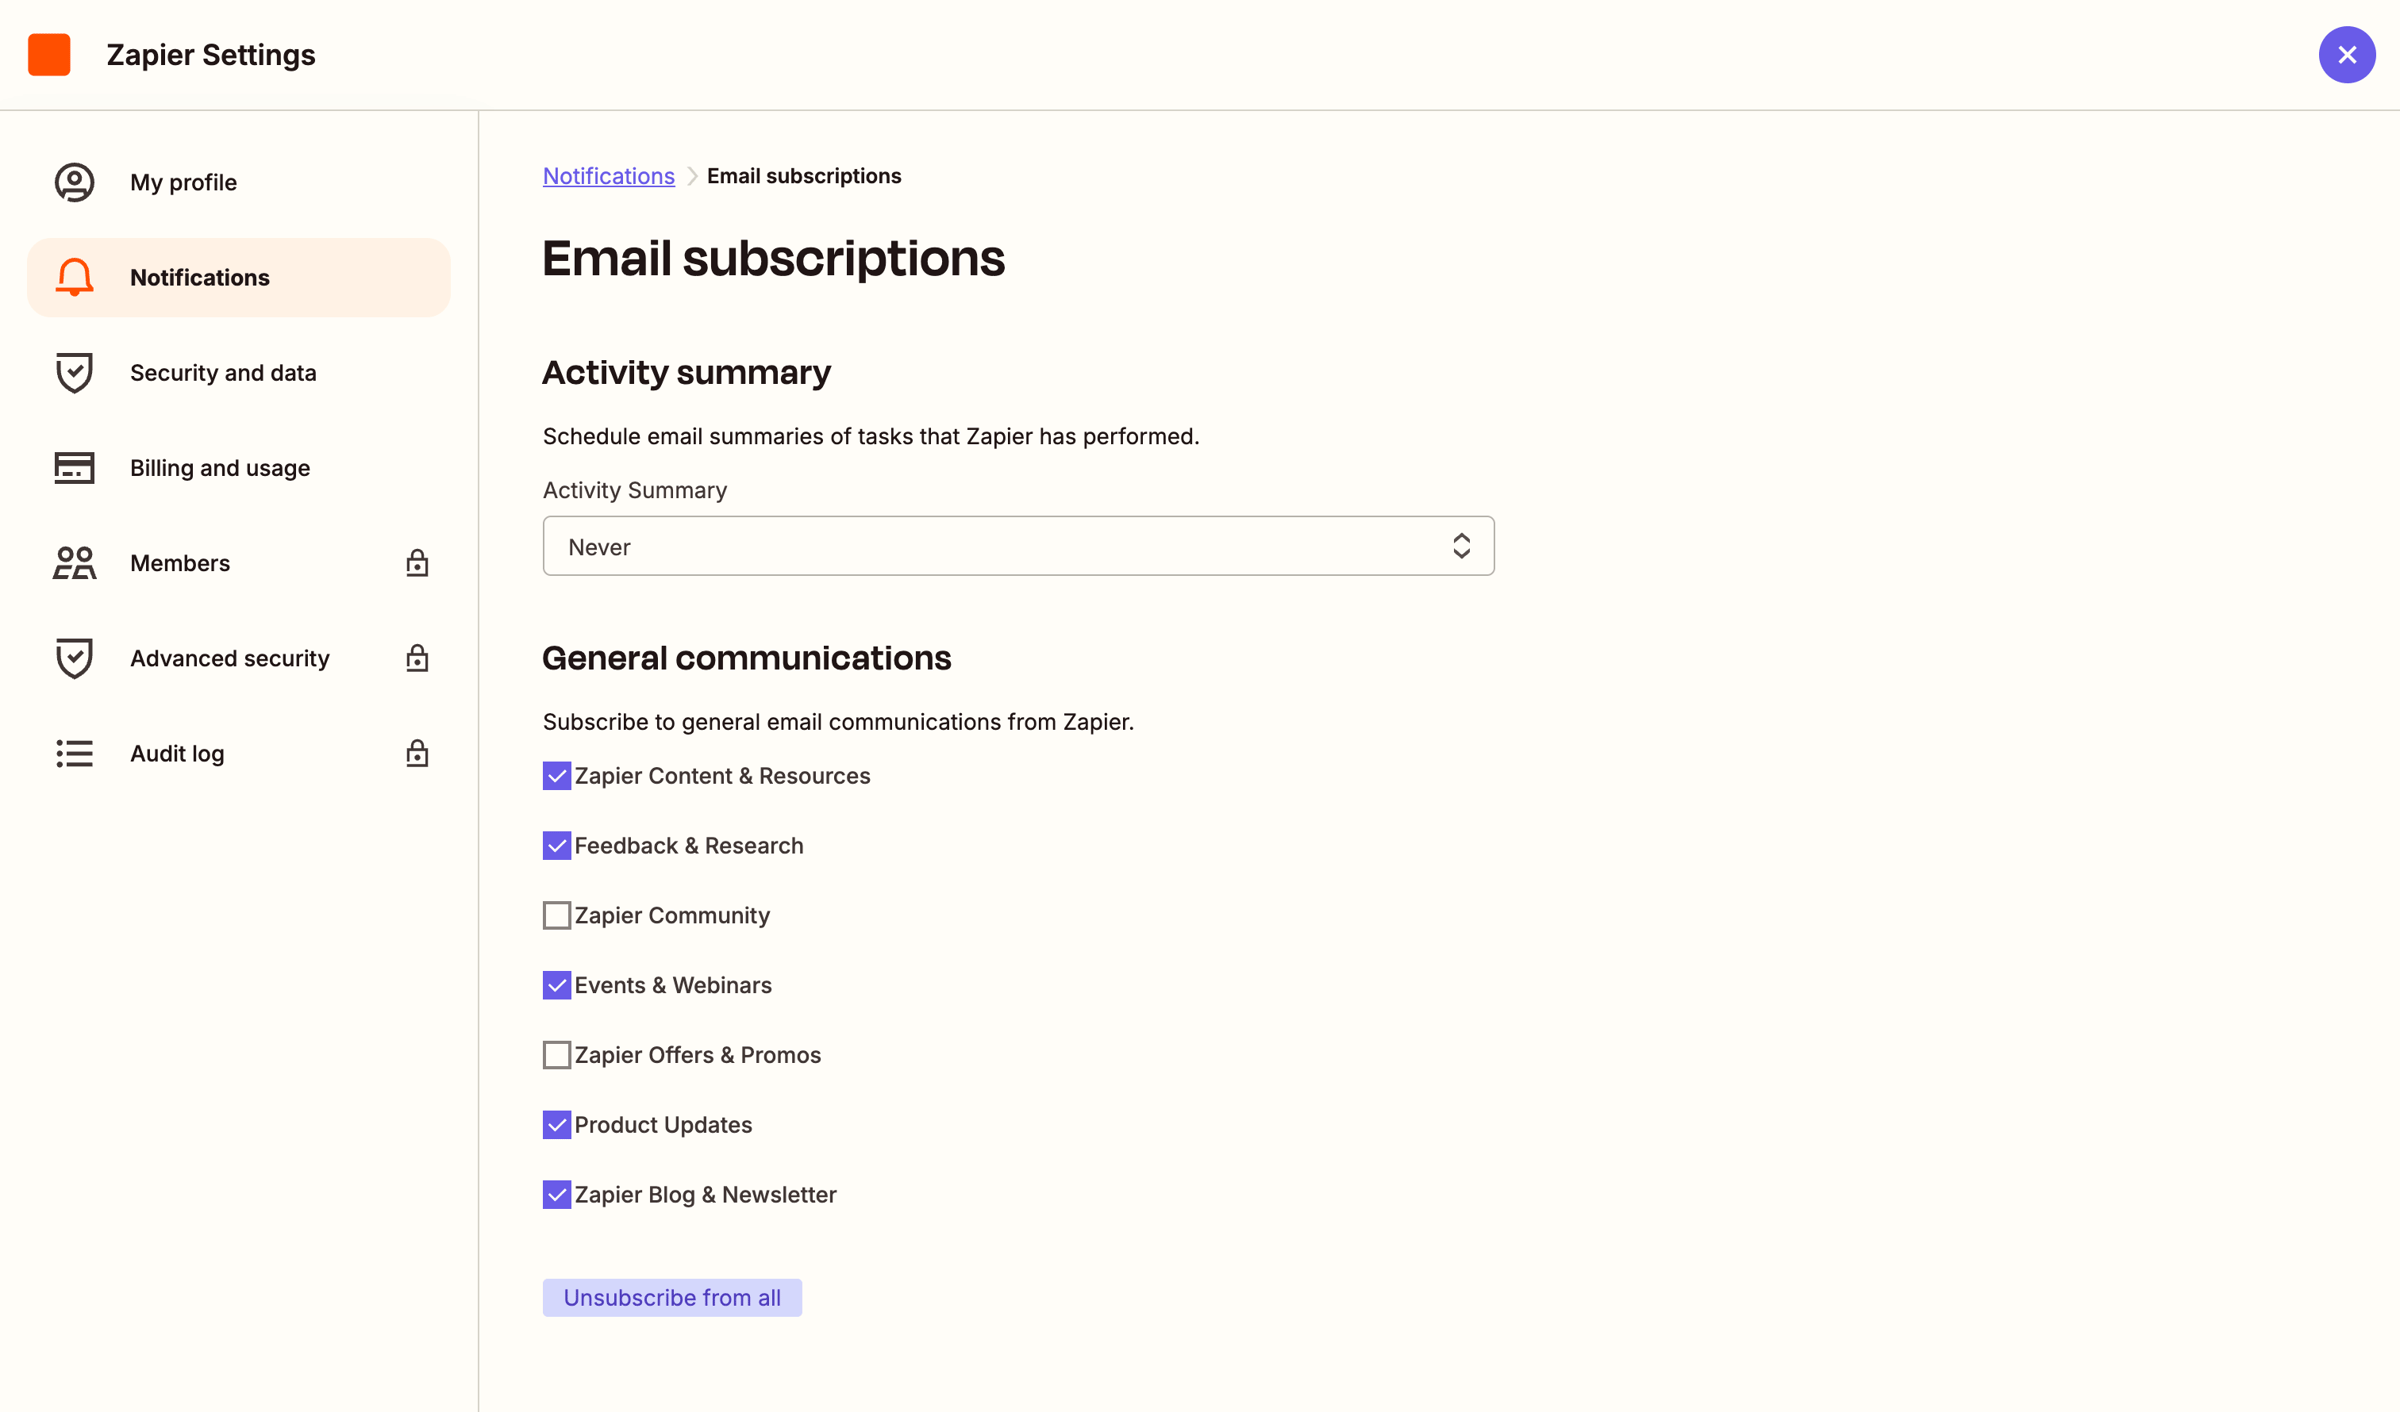Click the Members people icon
Viewport: 2400px width, 1412px height.
[74, 563]
